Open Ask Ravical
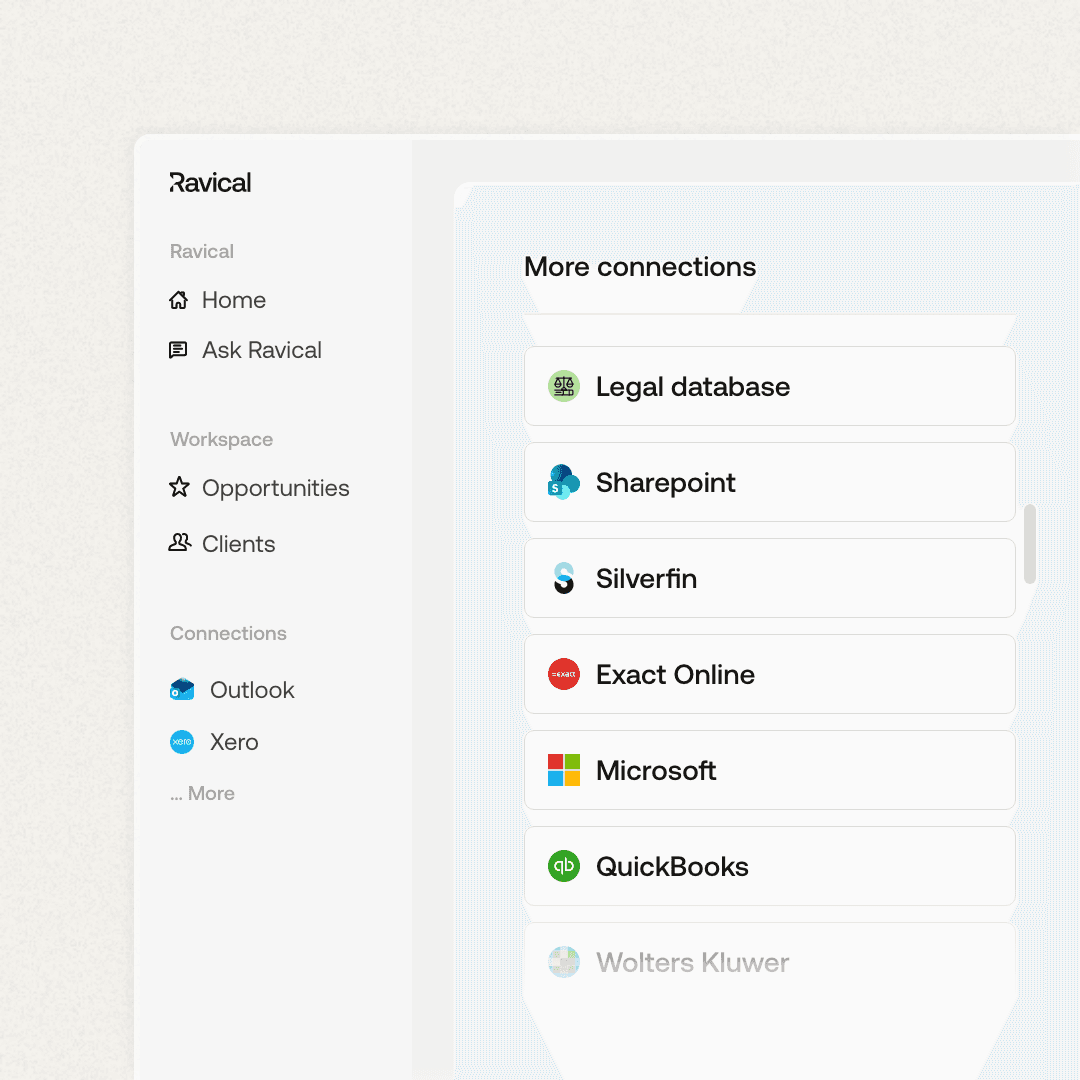This screenshot has width=1080, height=1080. (x=245, y=350)
